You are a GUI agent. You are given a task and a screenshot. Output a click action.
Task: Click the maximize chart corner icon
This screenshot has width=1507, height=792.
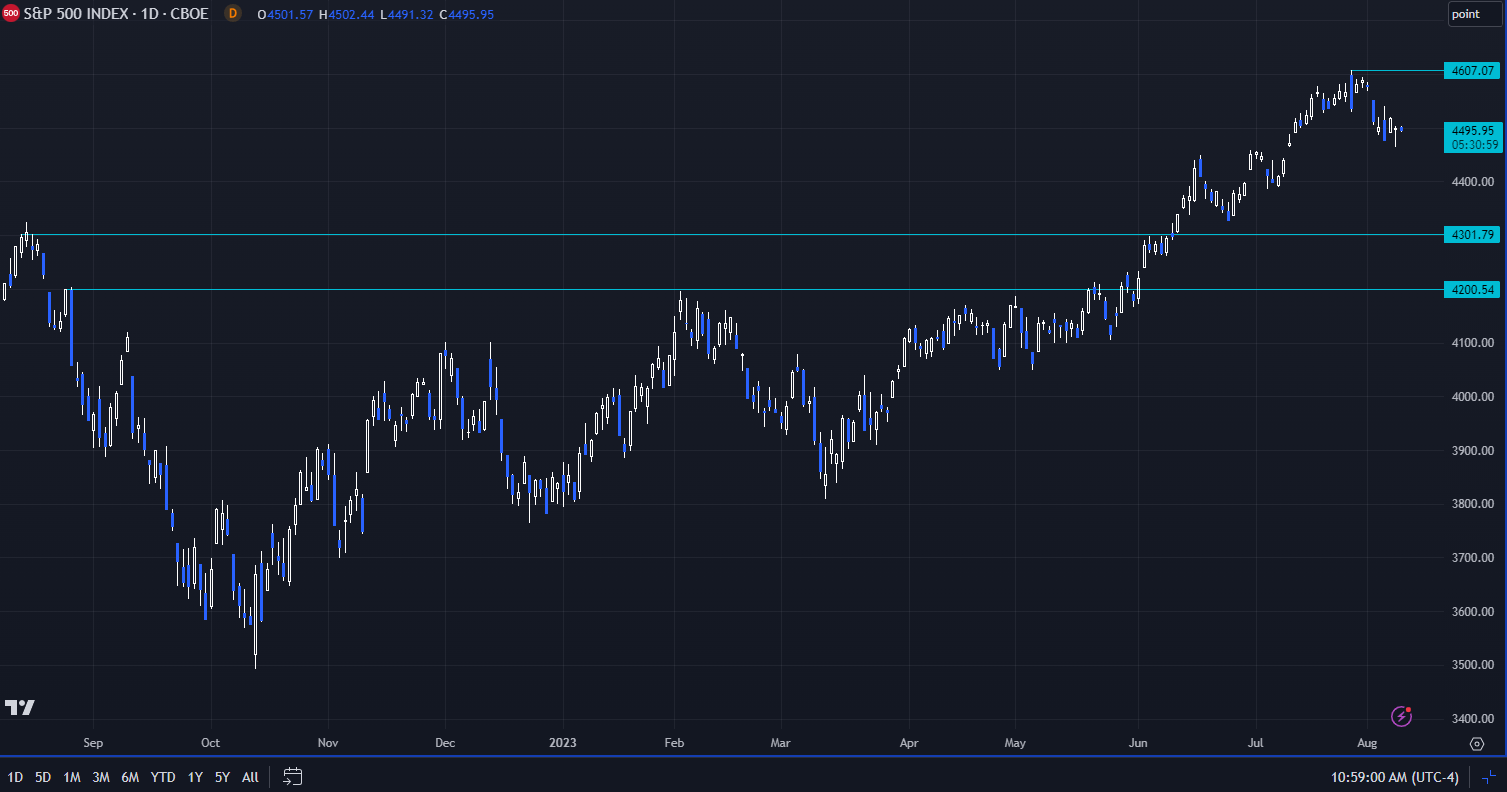(1490, 776)
